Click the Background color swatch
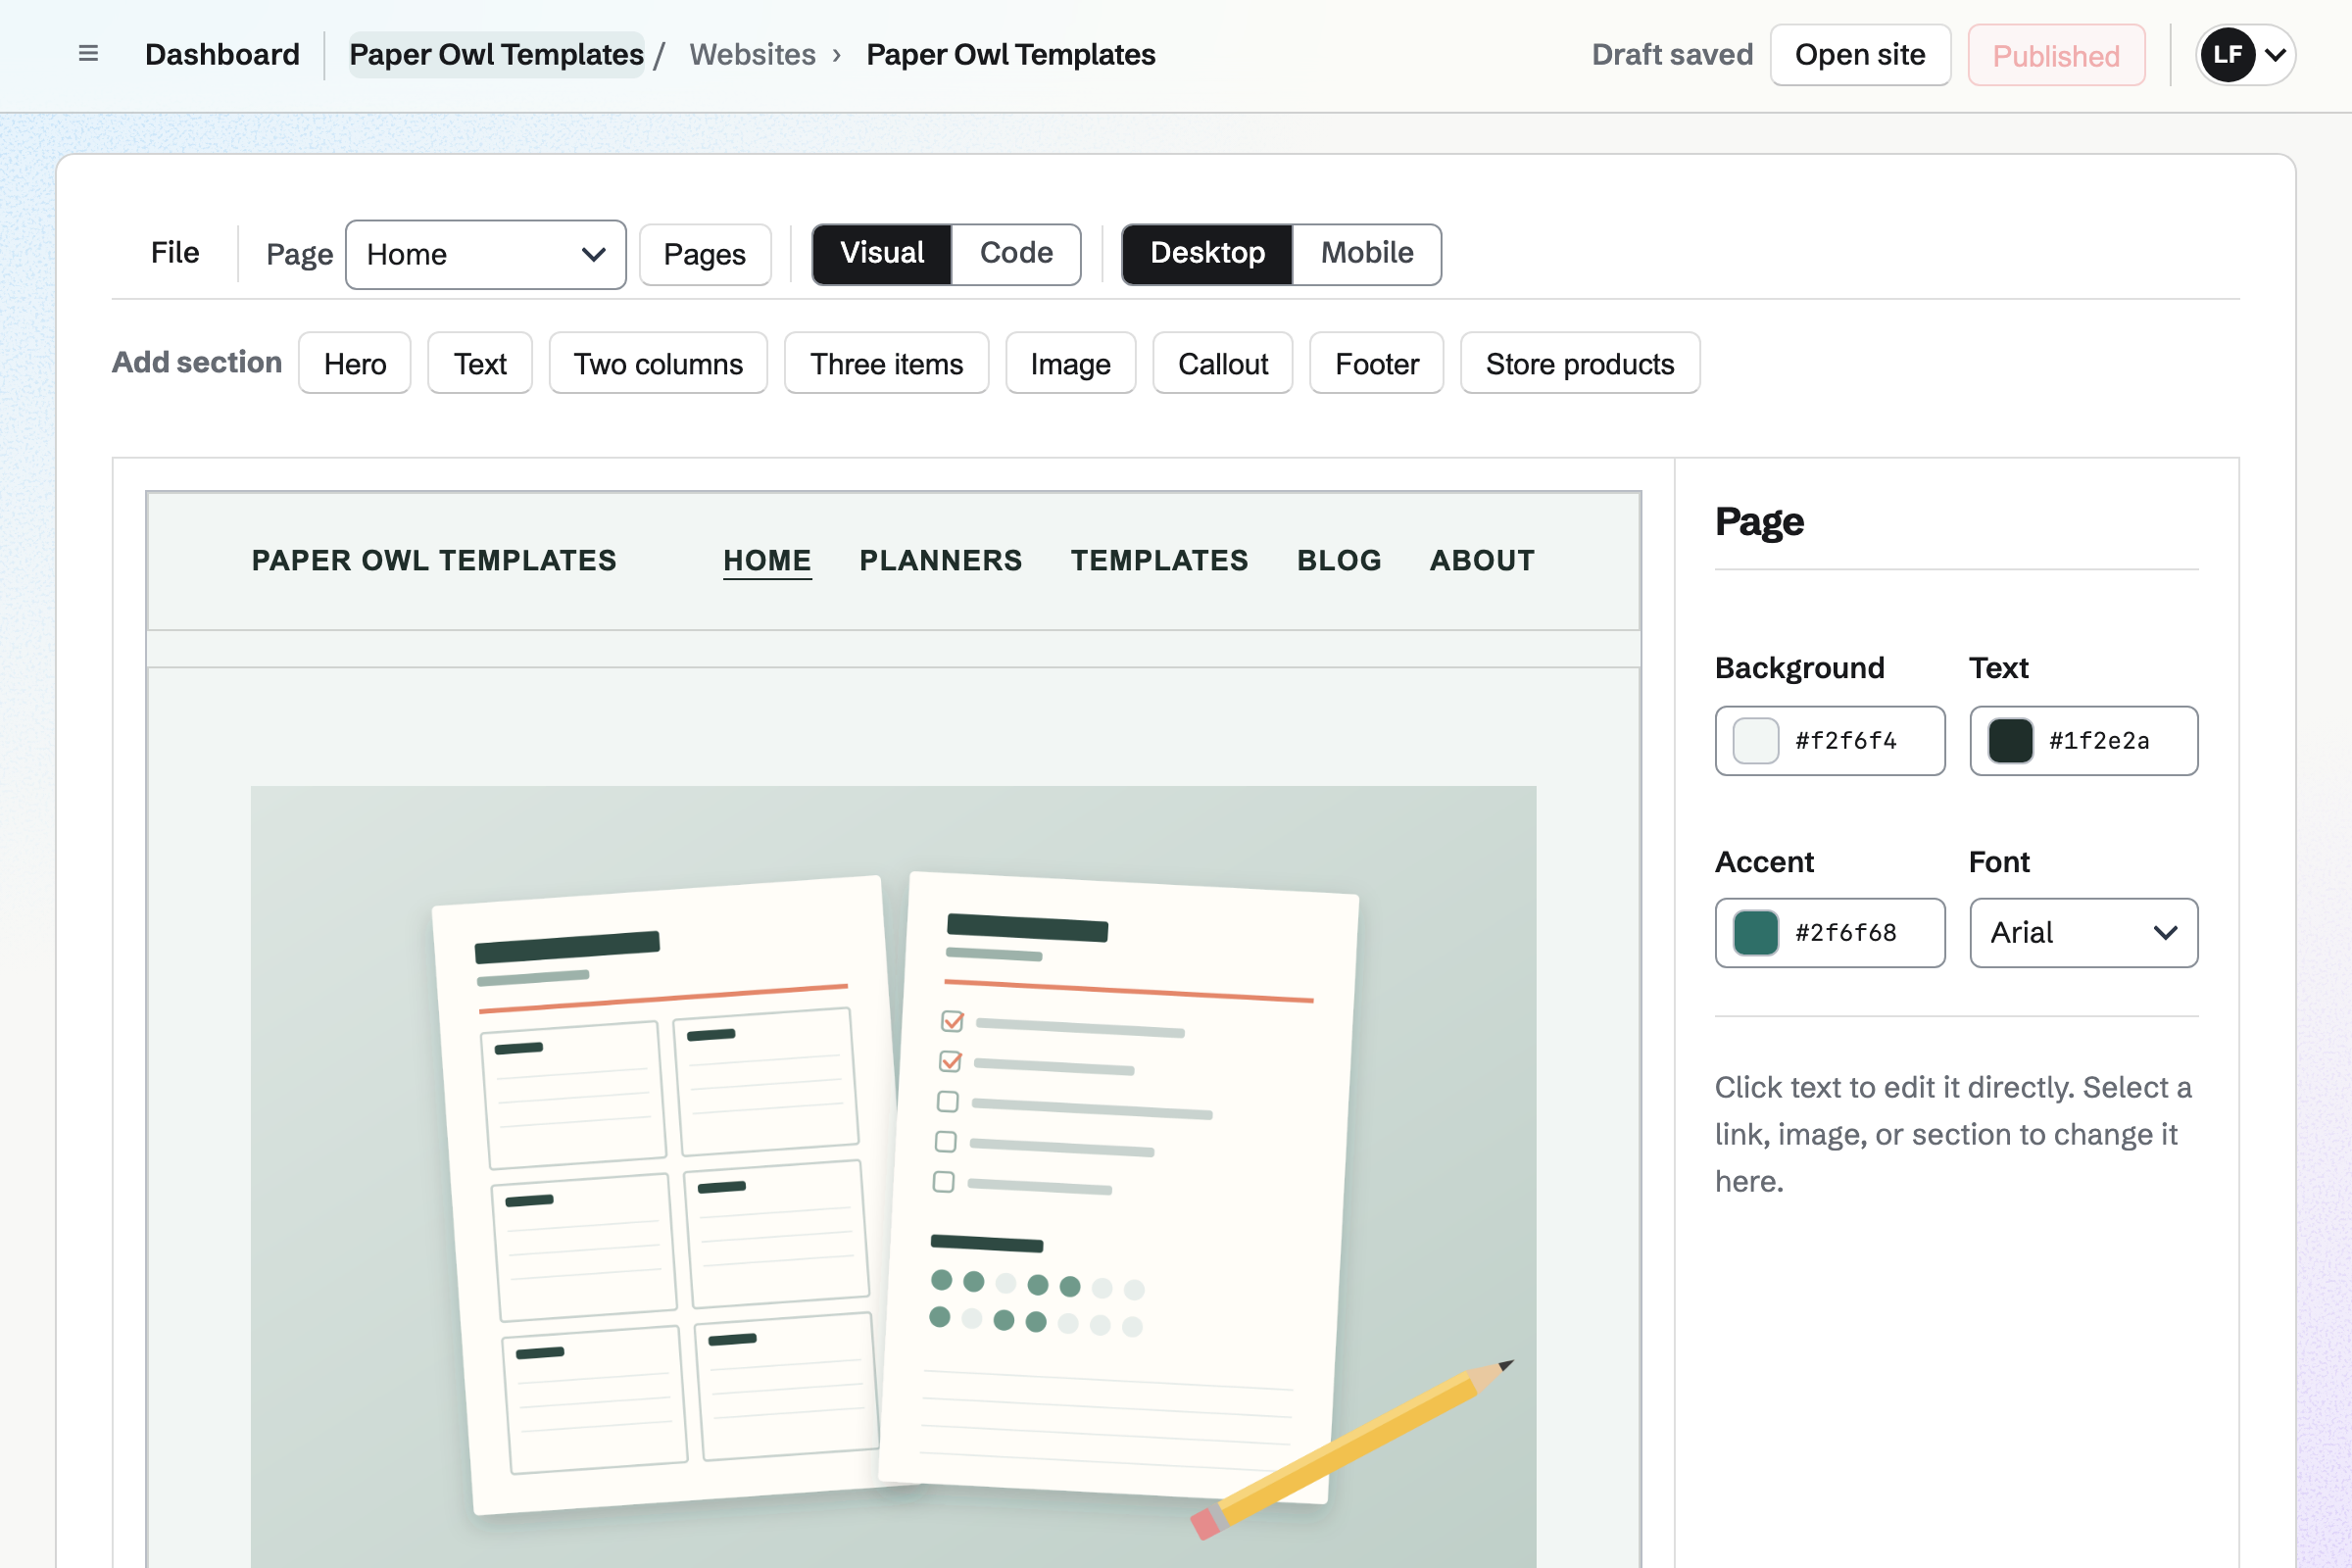 pyautogui.click(x=1756, y=740)
